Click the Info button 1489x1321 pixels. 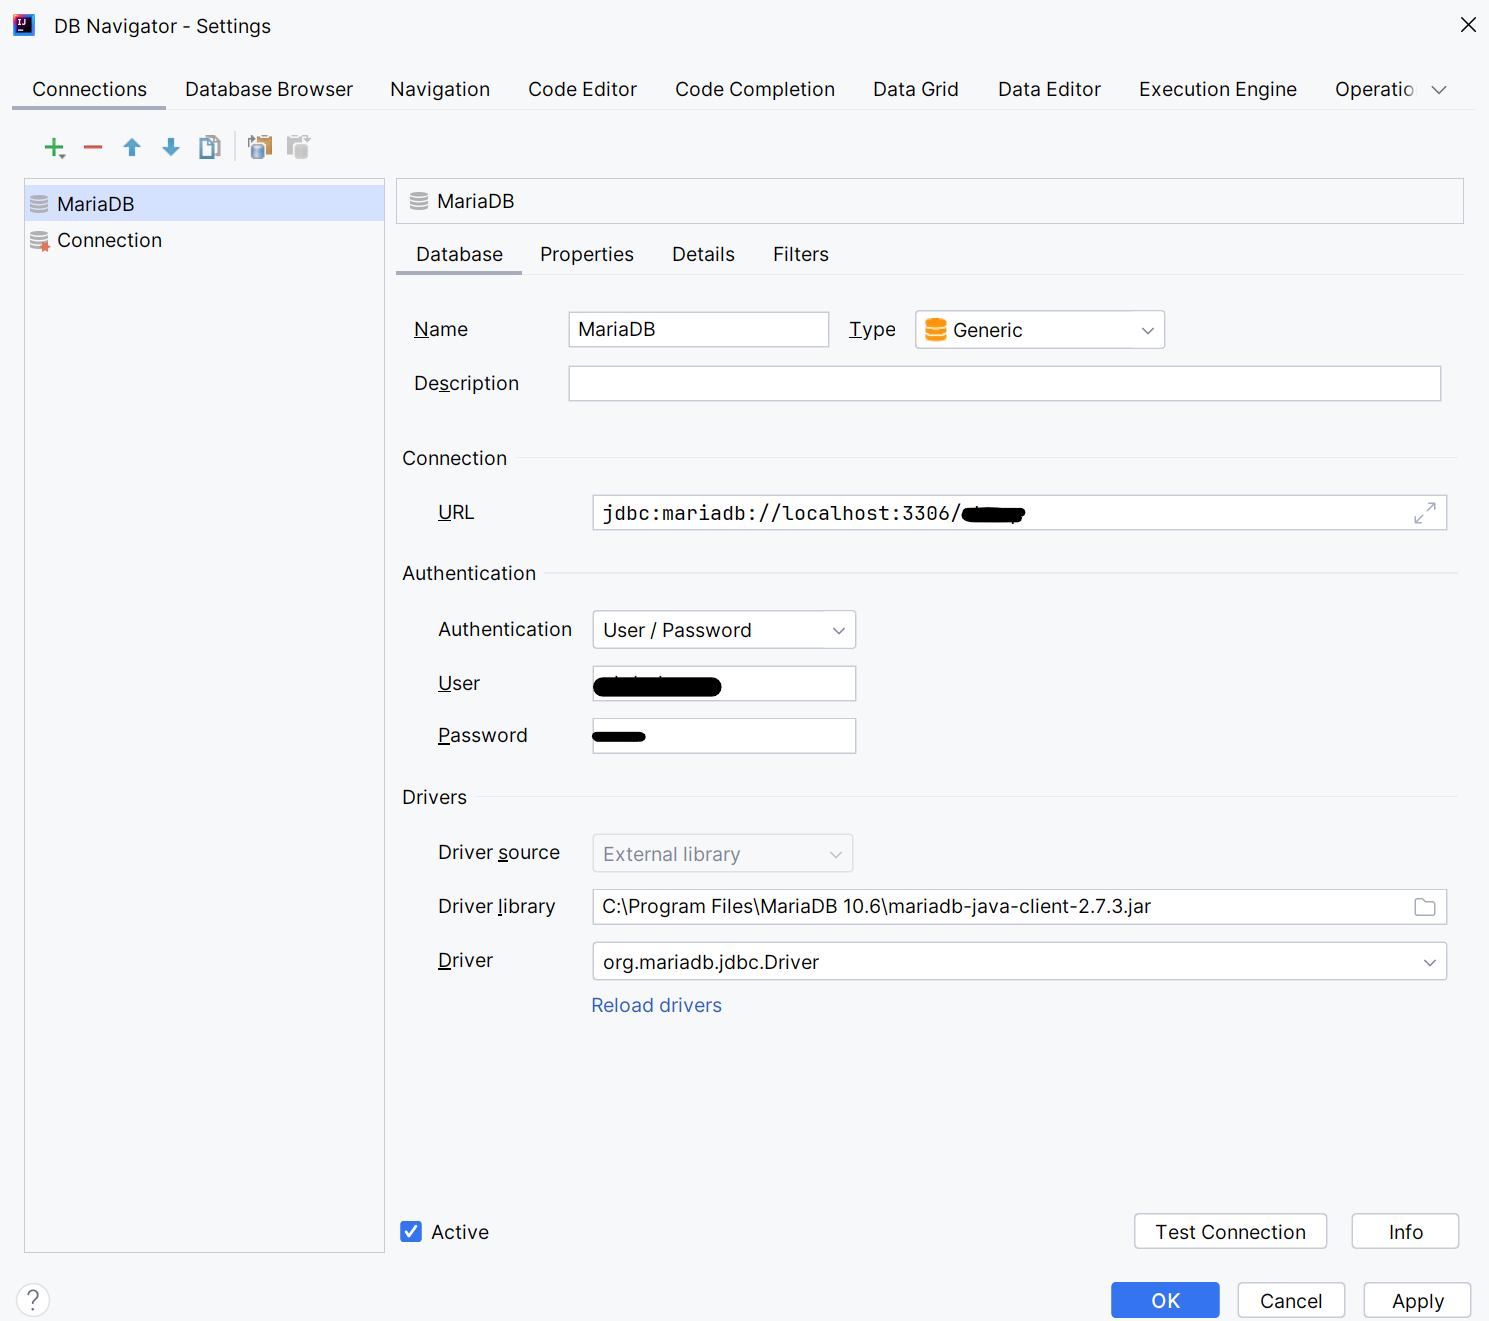pos(1405,1231)
